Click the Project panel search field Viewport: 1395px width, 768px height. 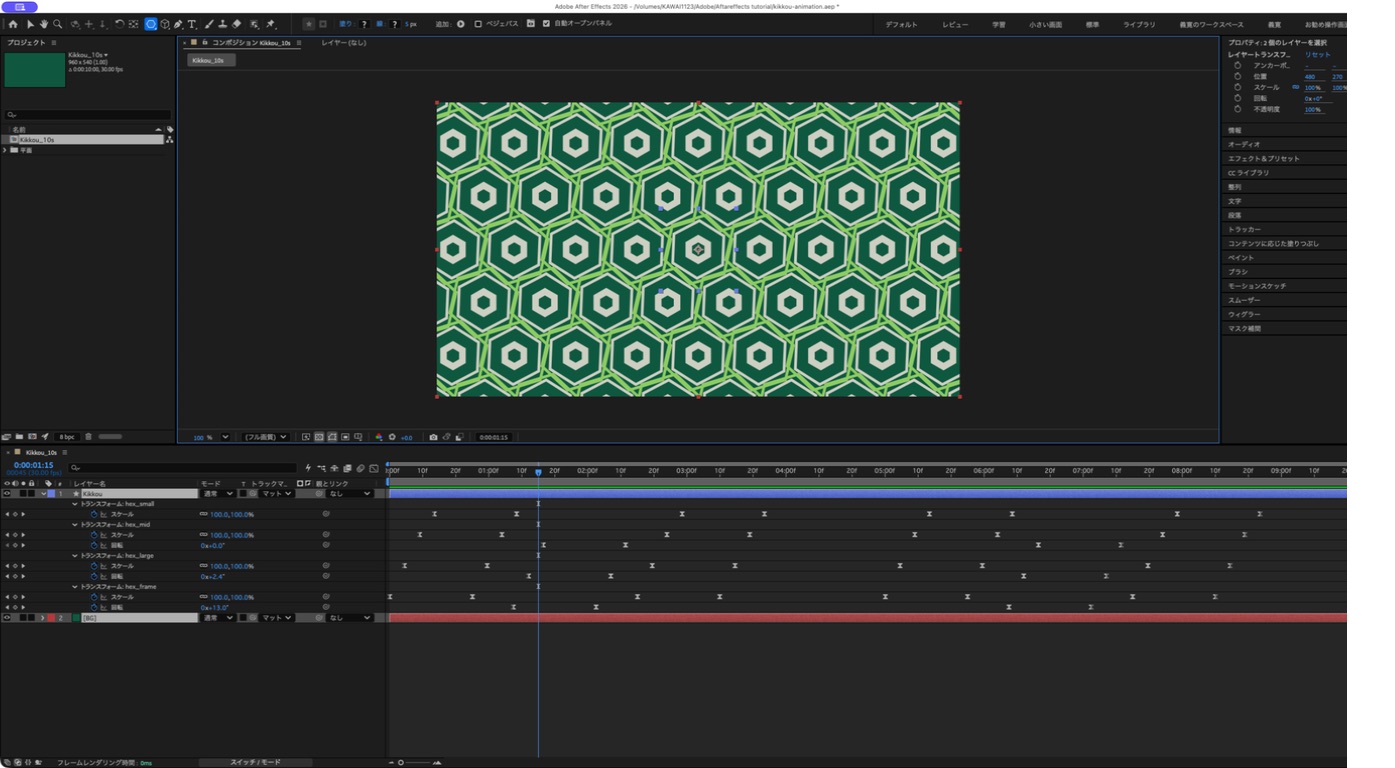[x=88, y=115]
